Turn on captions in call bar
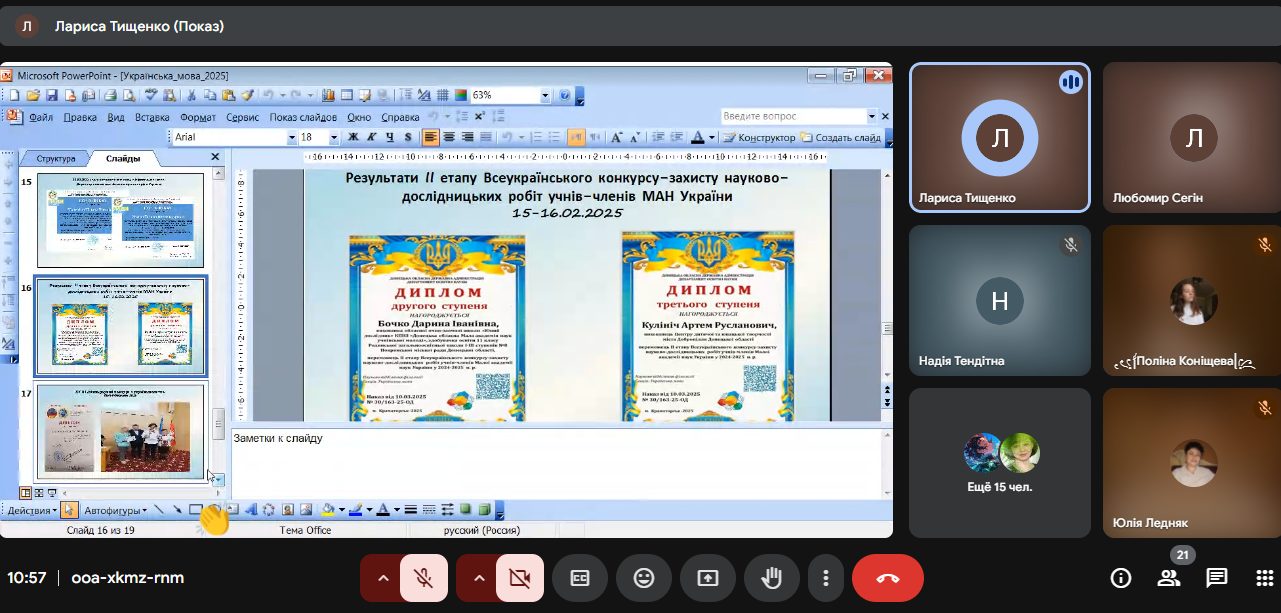1281x613 pixels. pos(580,578)
